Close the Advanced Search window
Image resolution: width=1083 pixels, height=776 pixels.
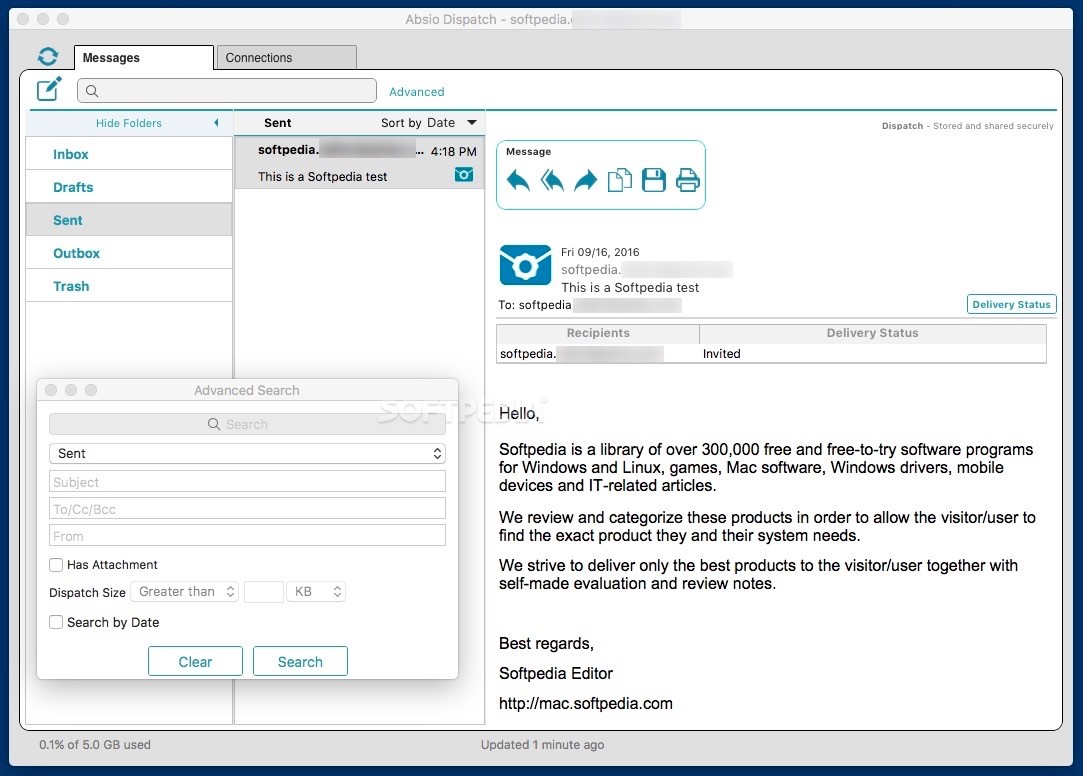click(51, 390)
